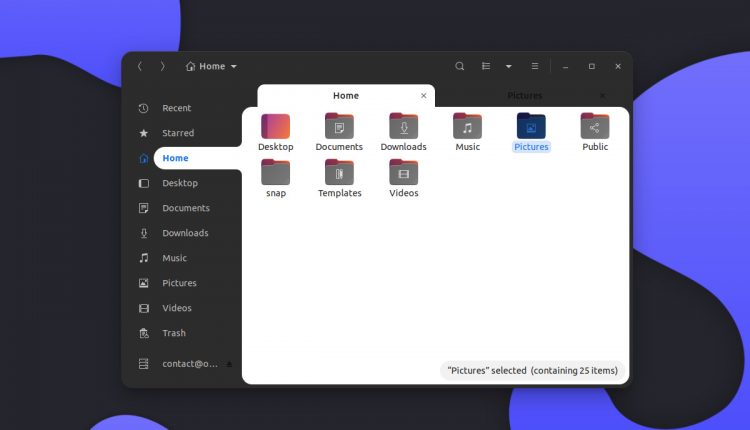Viewport: 750px width, 430px height.
Task: Eject the contact@ mounted location
Action: pos(229,364)
